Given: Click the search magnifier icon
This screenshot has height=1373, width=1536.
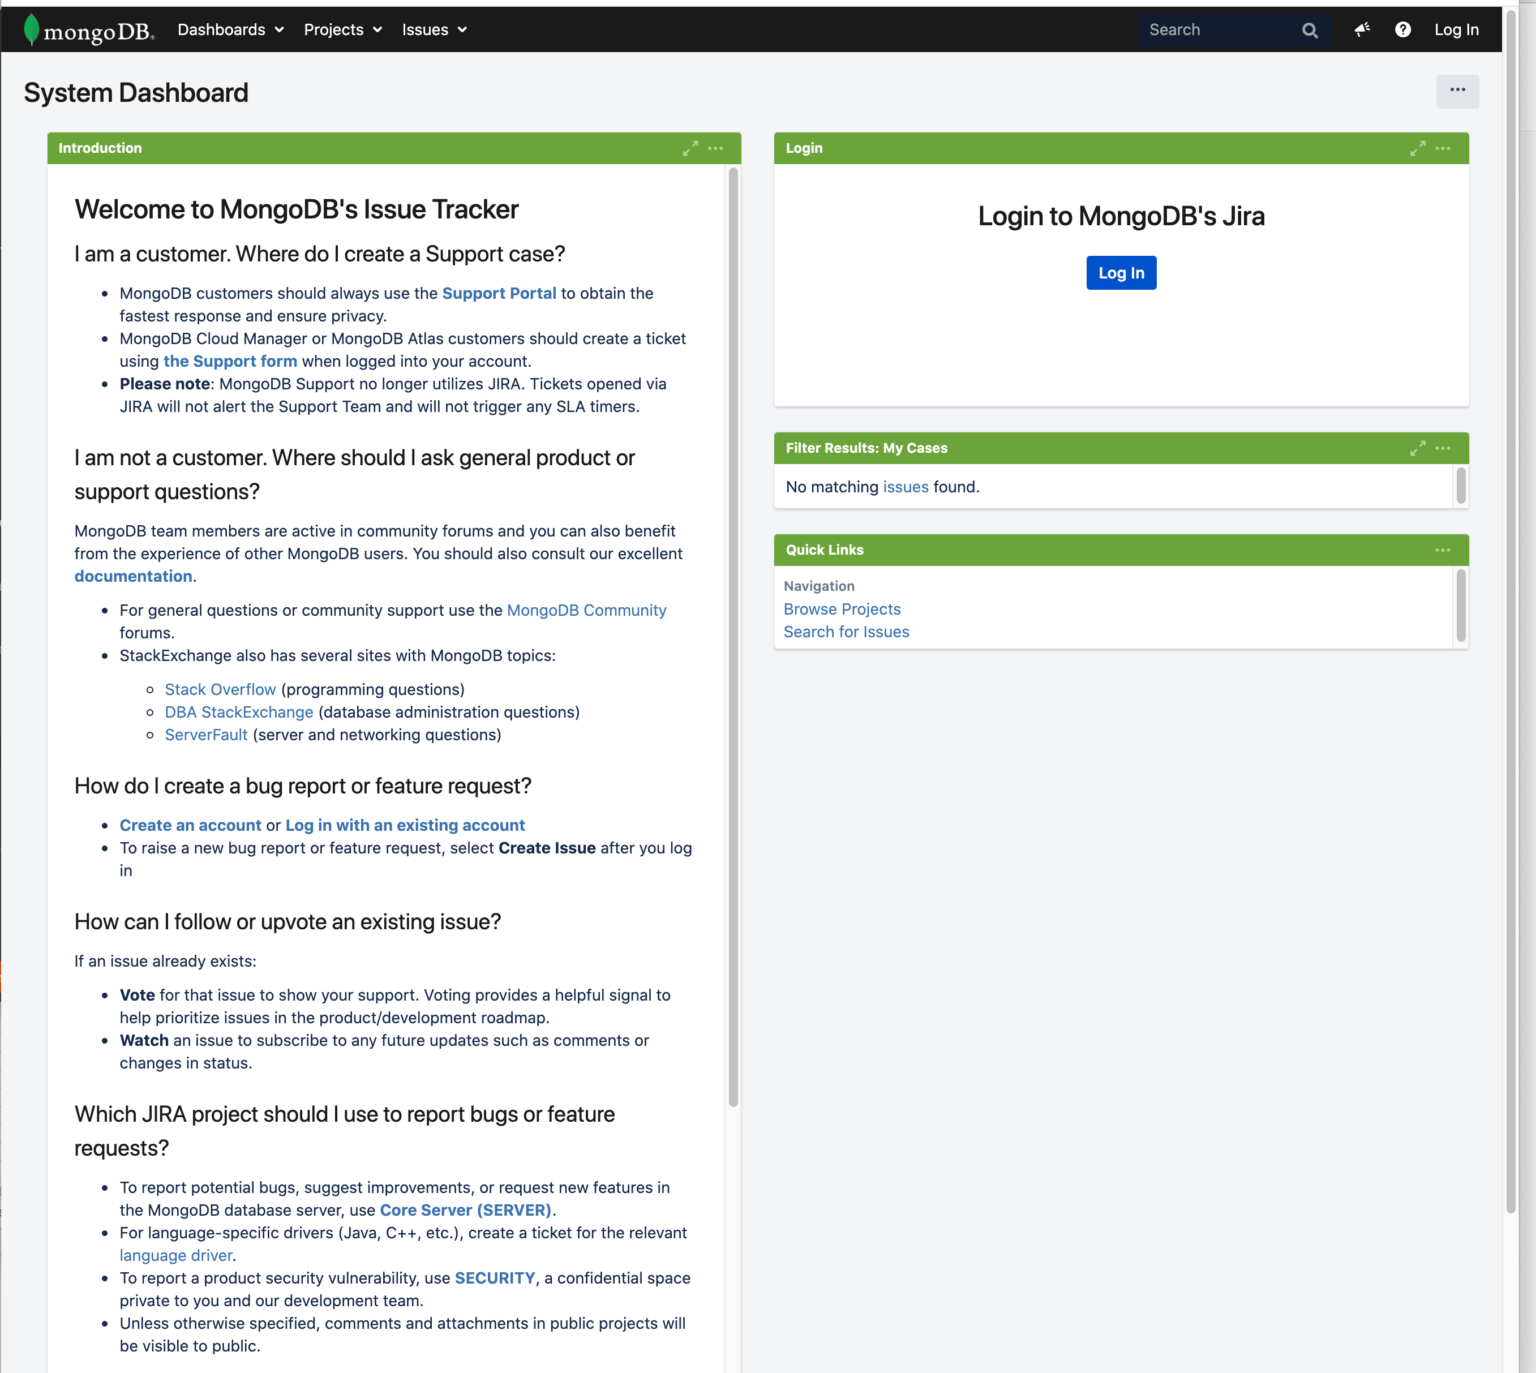Looking at the screenshot, I should [1309, 29].
